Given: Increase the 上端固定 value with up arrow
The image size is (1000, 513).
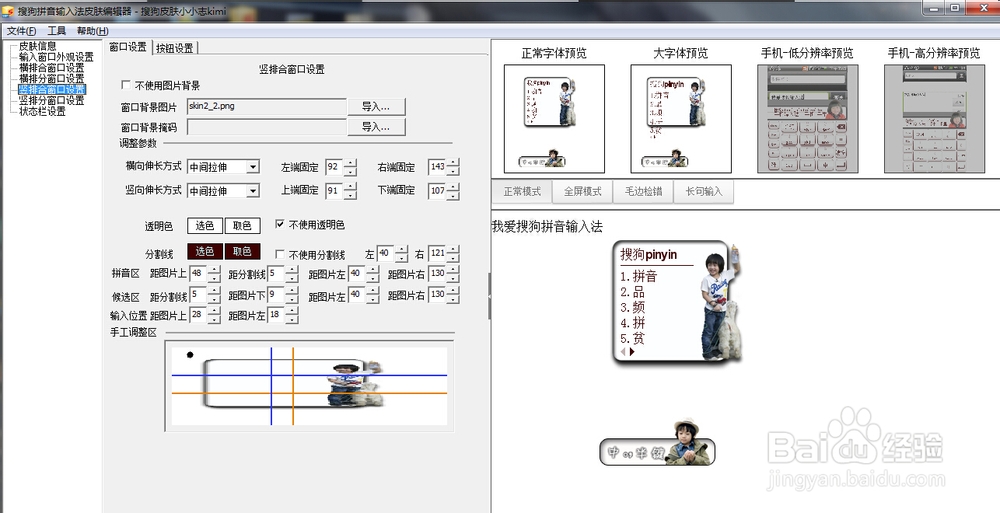Looking at the screenshot, I should point(351,186).
